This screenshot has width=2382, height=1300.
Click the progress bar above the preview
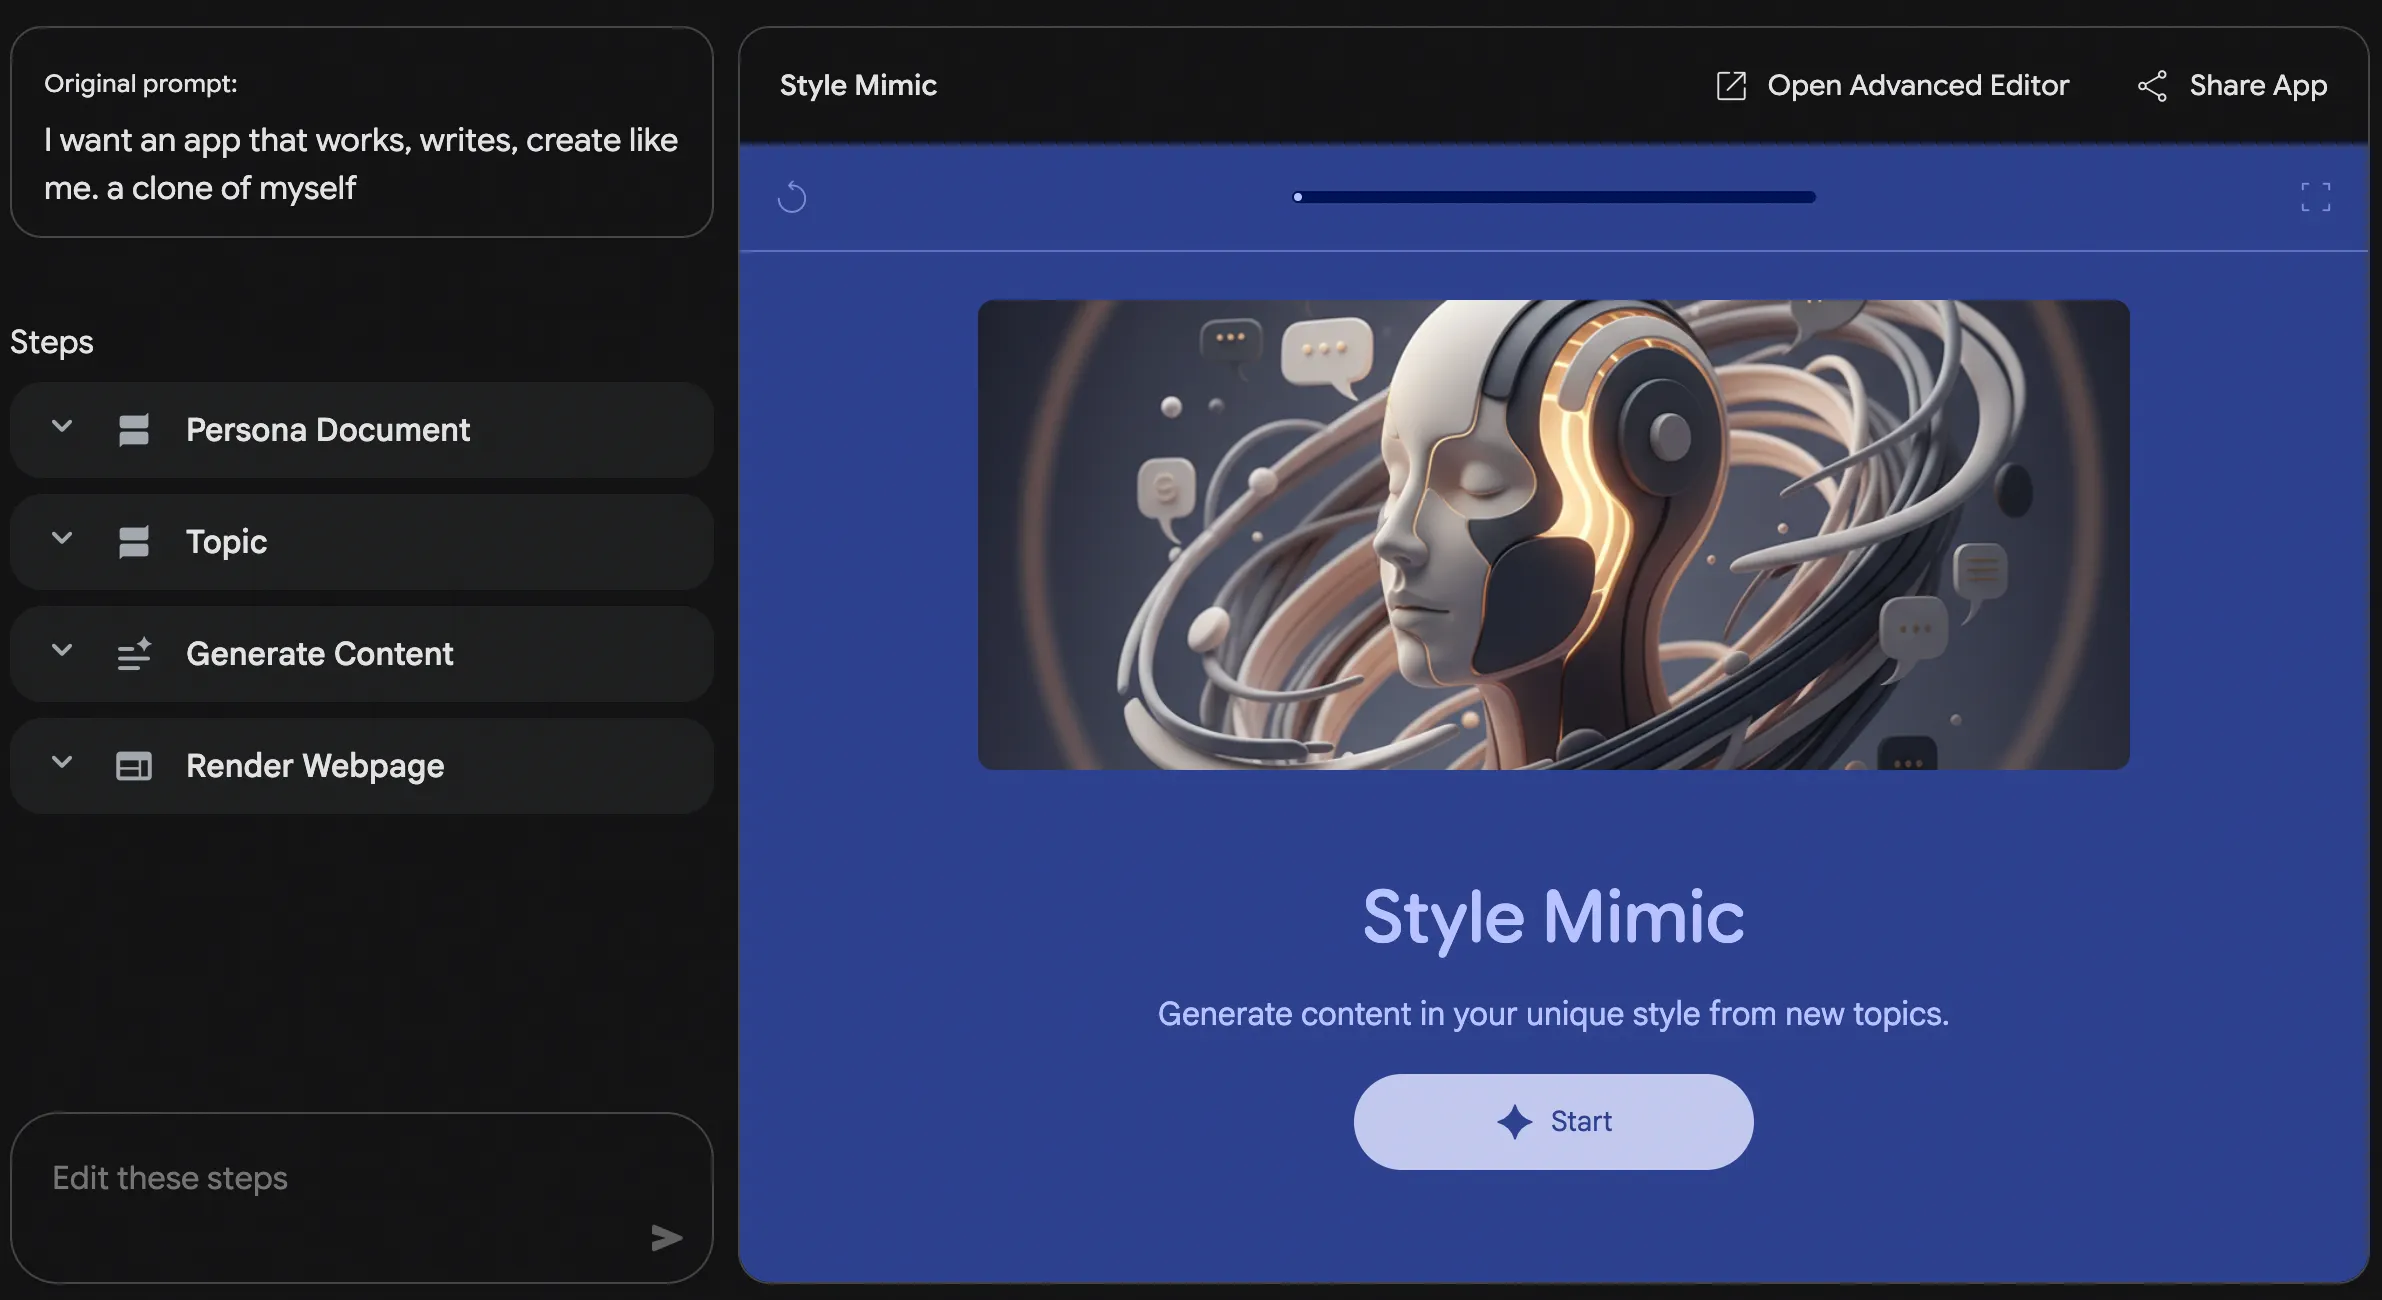click(x=1553, y=196)
